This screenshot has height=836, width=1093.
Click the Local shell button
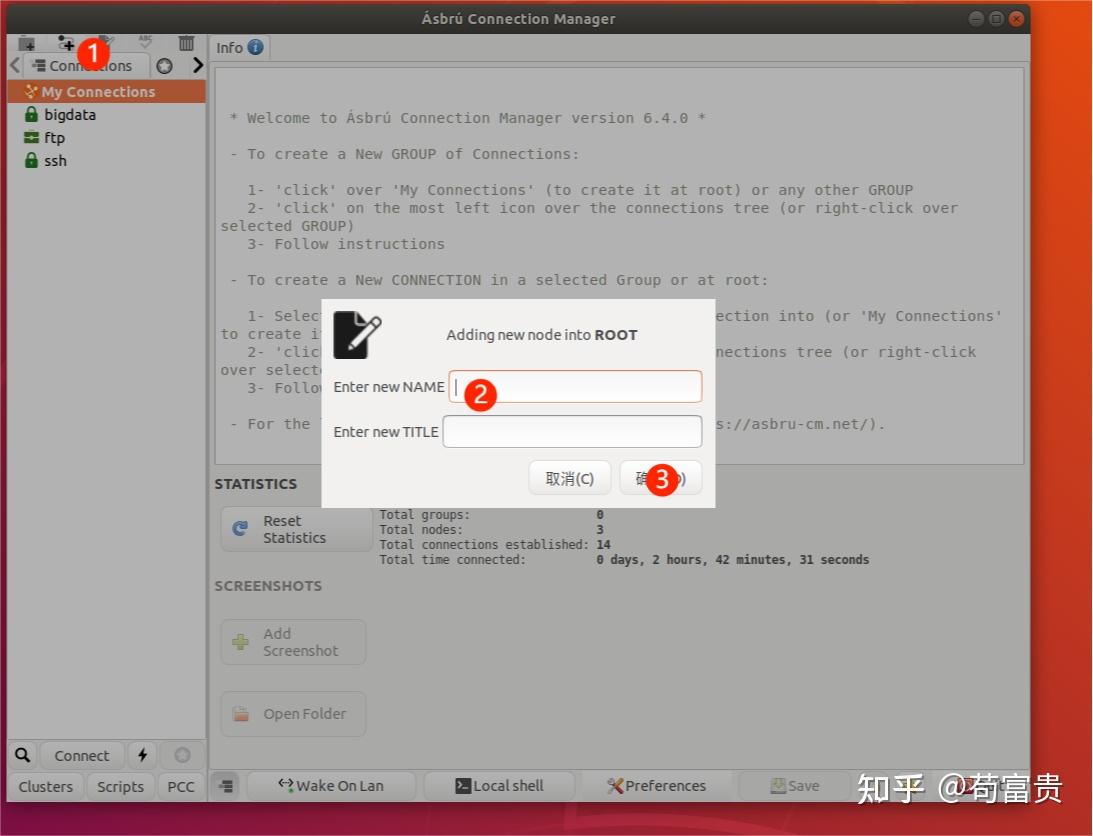coord(499,786)
